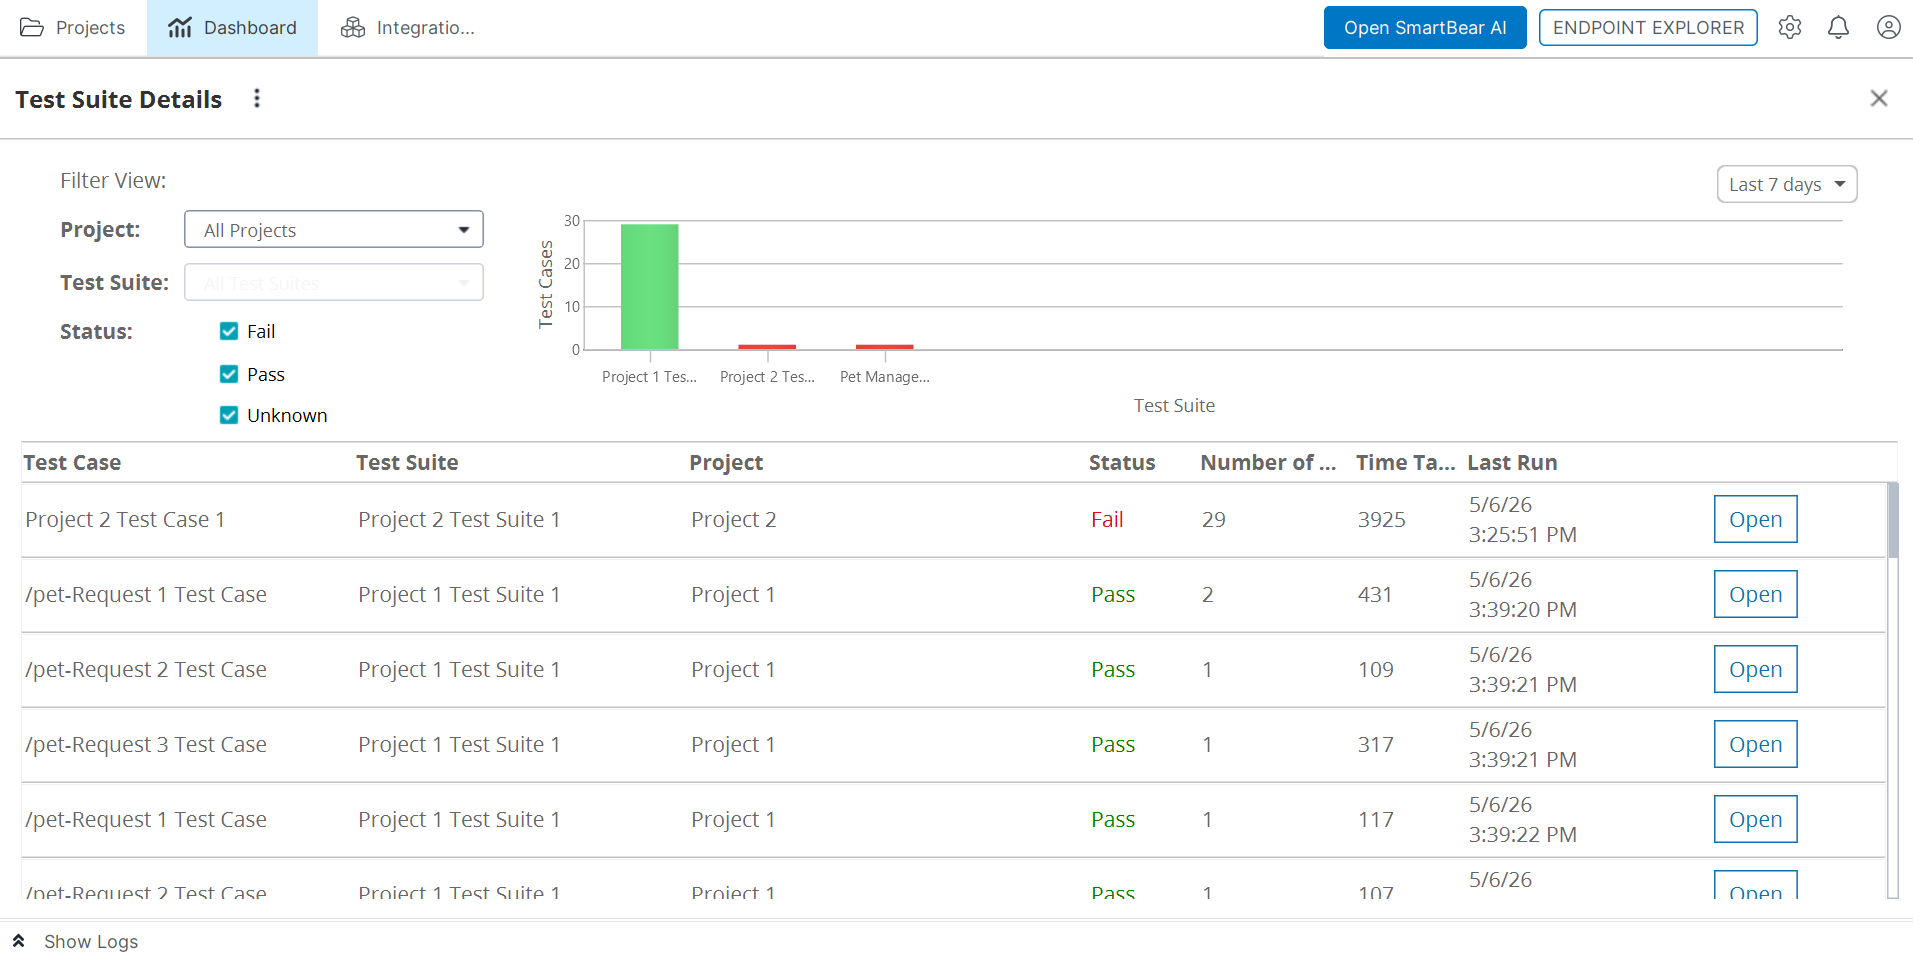
Task: Open the All Test Suites dropdown
Action: (x=334, y=282)
